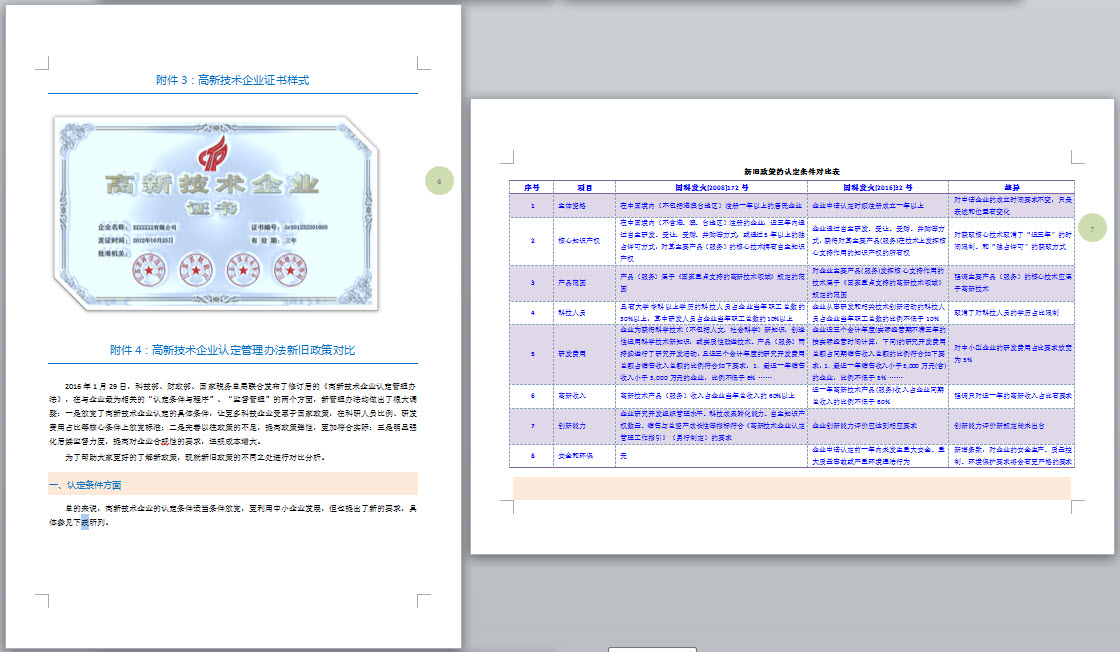Click the empty orange shaded bar below the table
Screen dimensions: 1120x652
click(x=791, y=488)
